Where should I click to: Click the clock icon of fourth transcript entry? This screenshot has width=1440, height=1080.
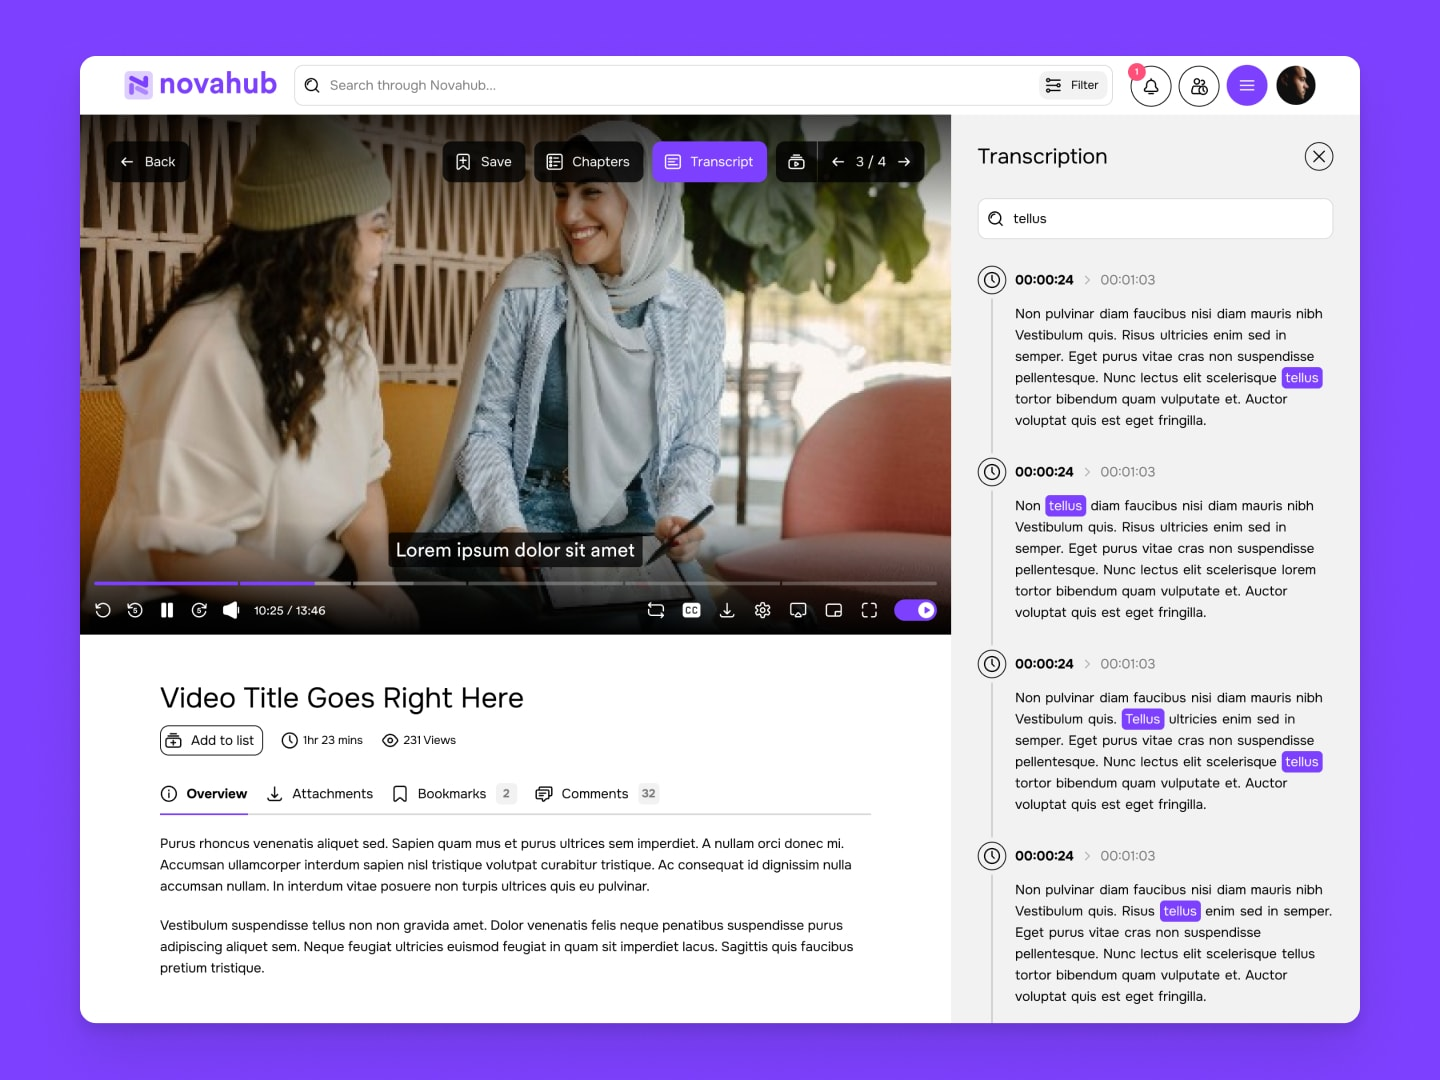[x=992, y=856]
